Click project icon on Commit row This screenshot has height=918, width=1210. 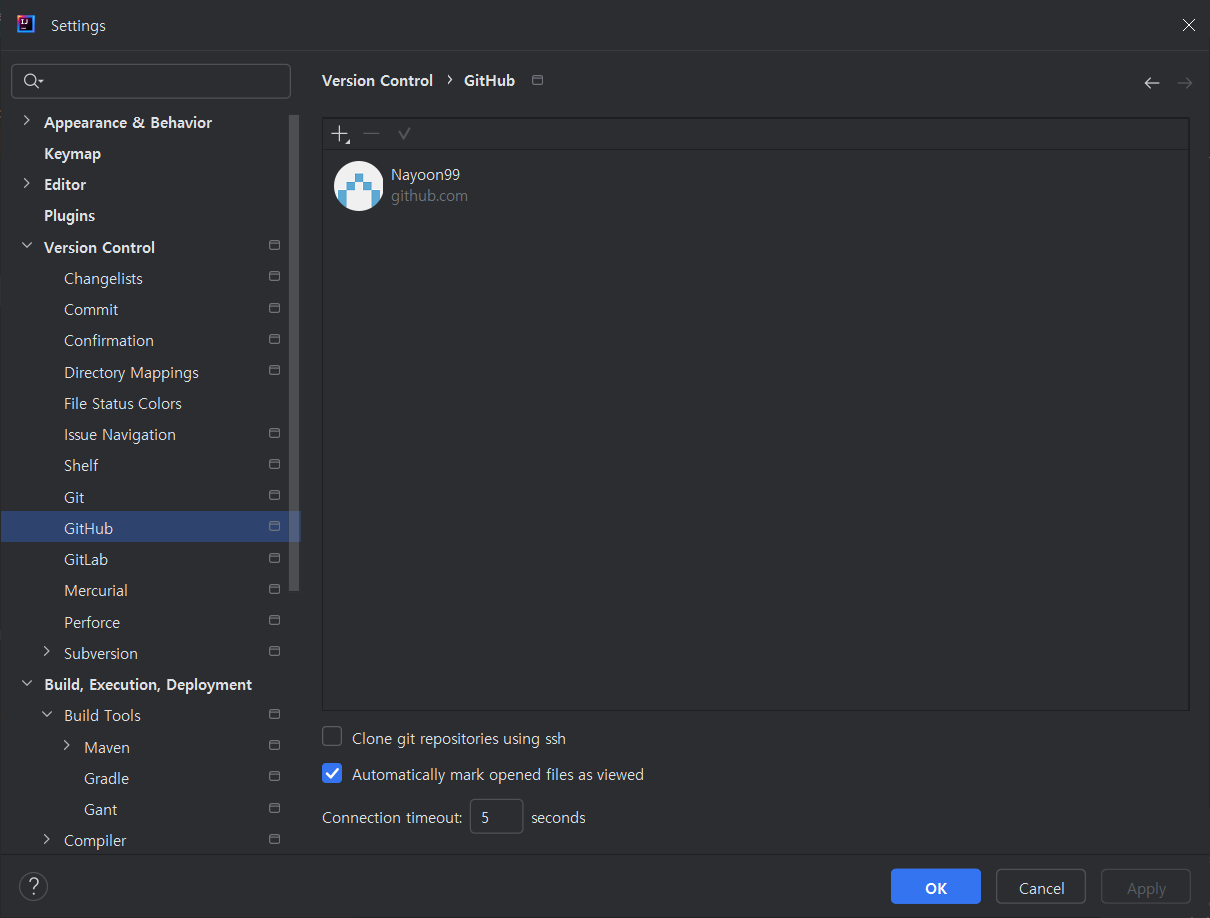click(x=274, y=308)
